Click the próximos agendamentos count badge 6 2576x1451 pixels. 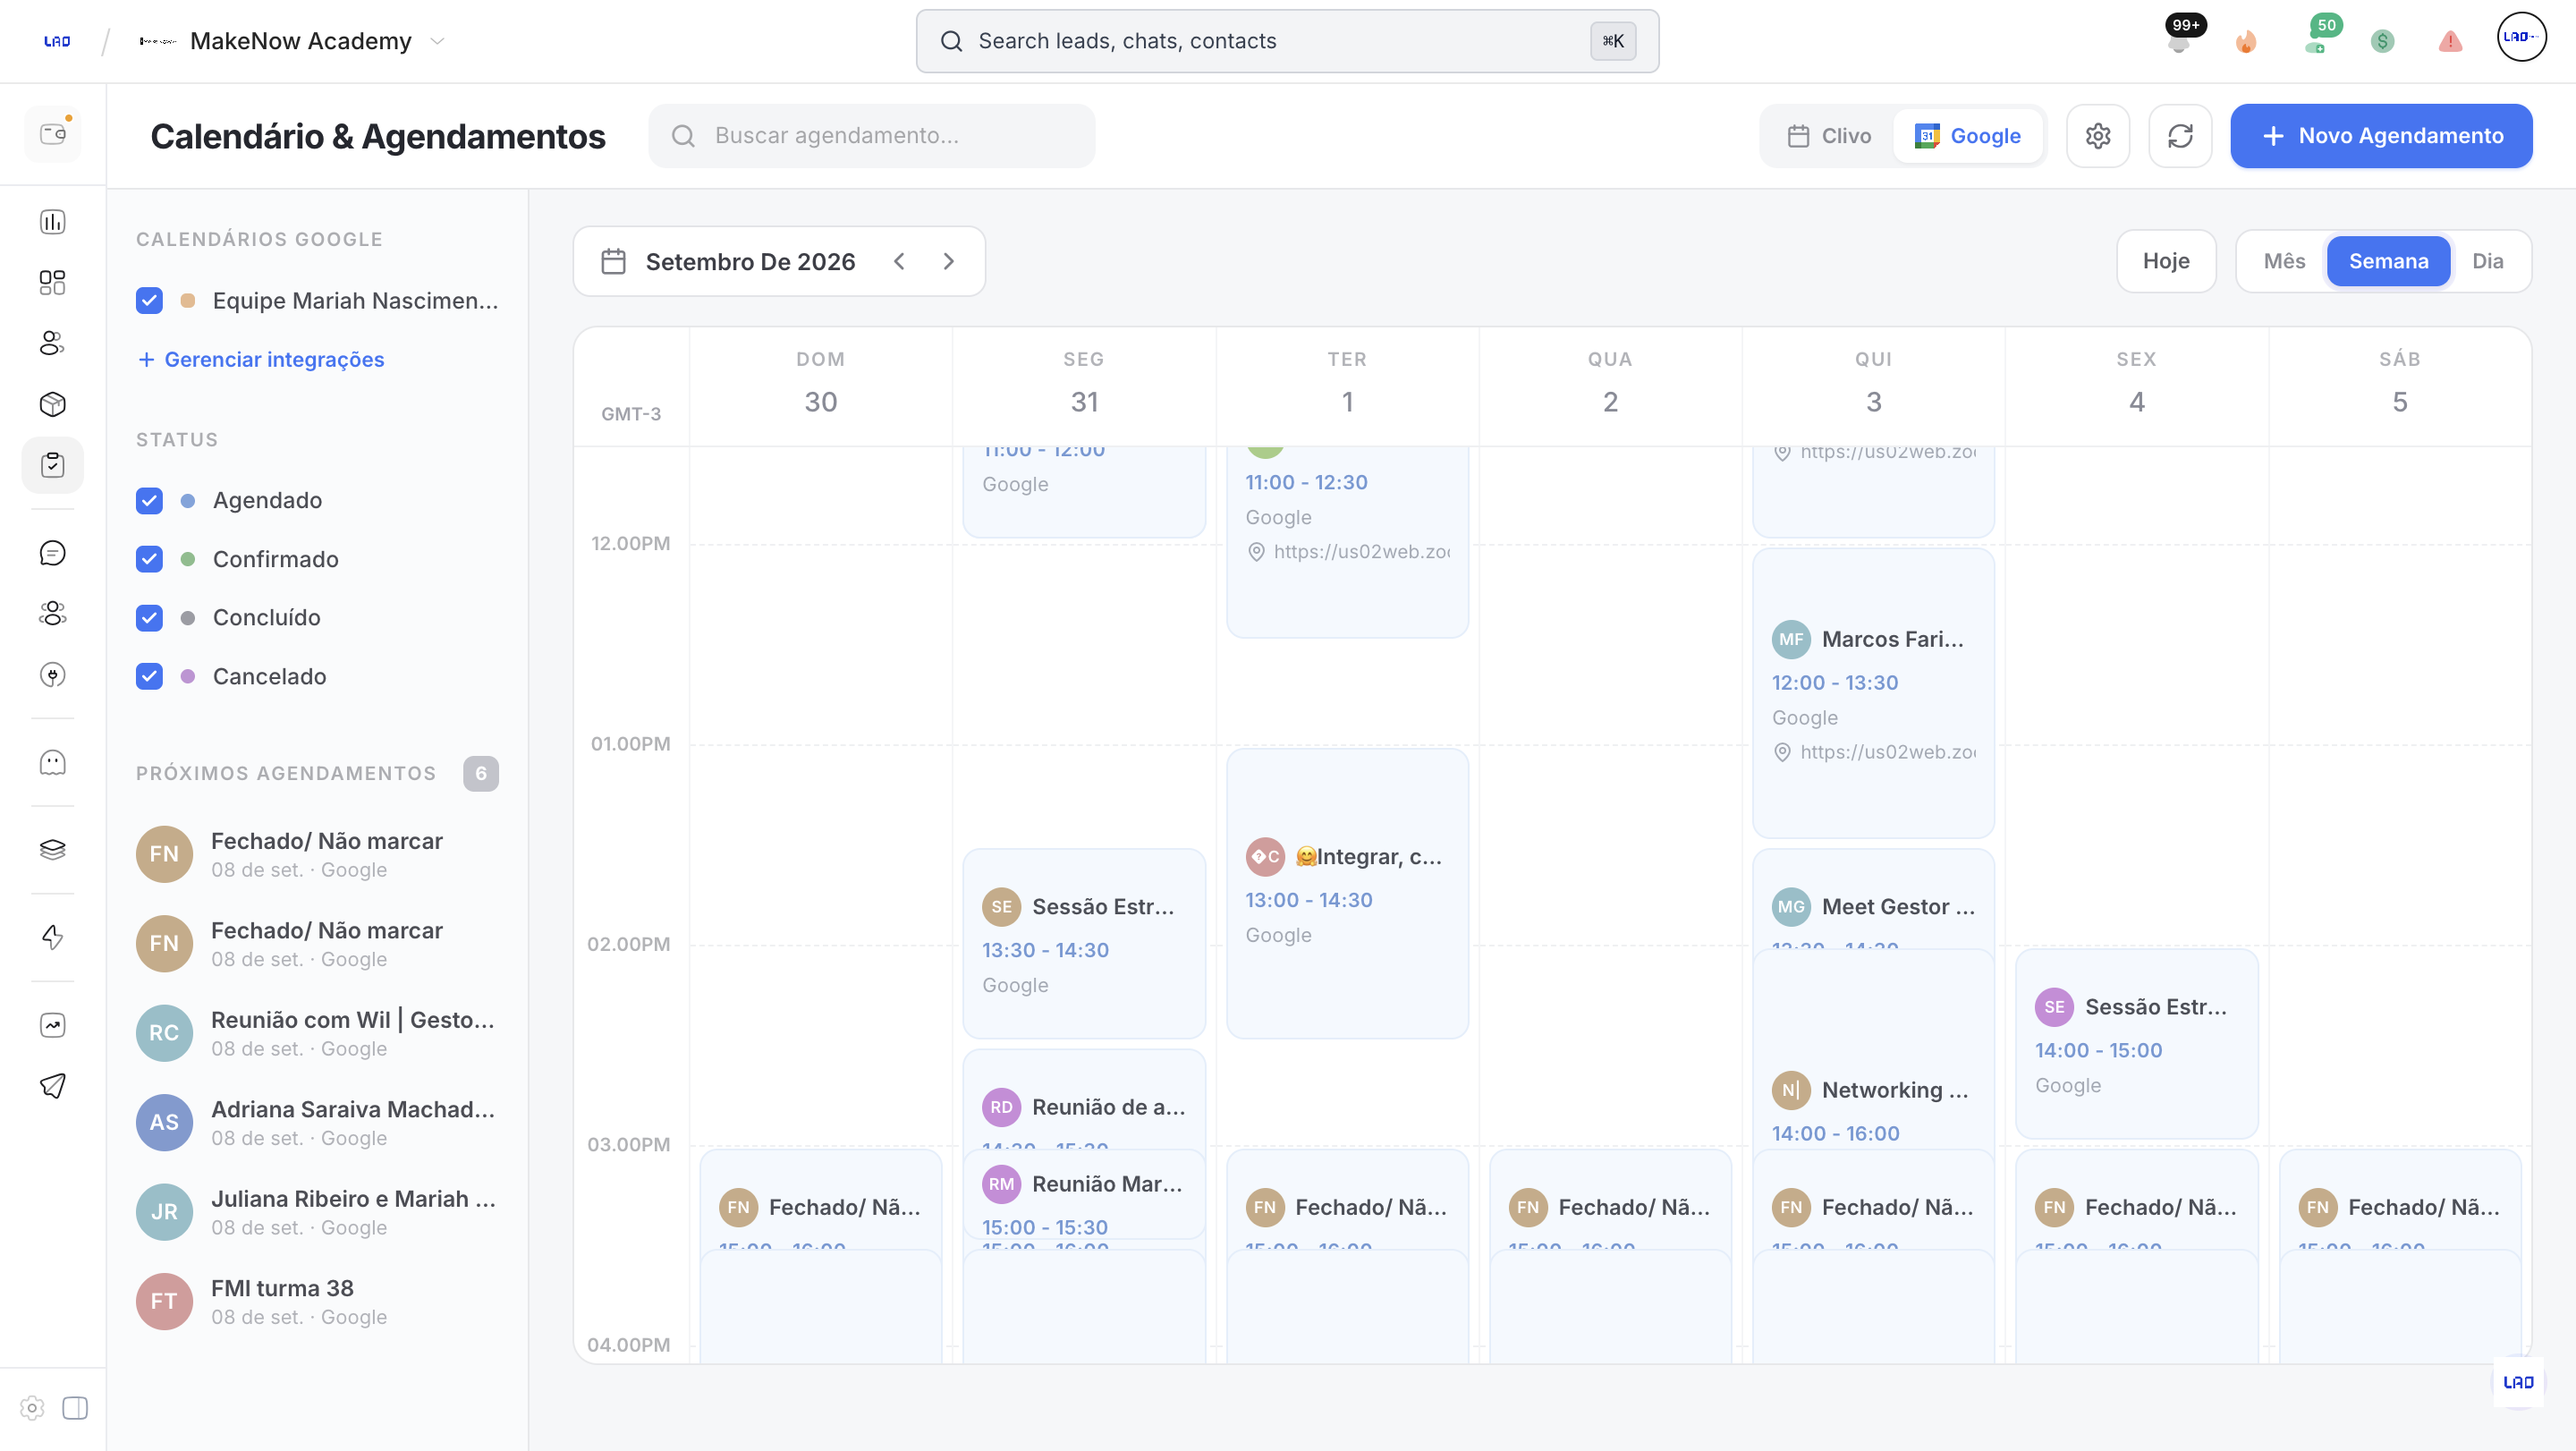[481, 774]
